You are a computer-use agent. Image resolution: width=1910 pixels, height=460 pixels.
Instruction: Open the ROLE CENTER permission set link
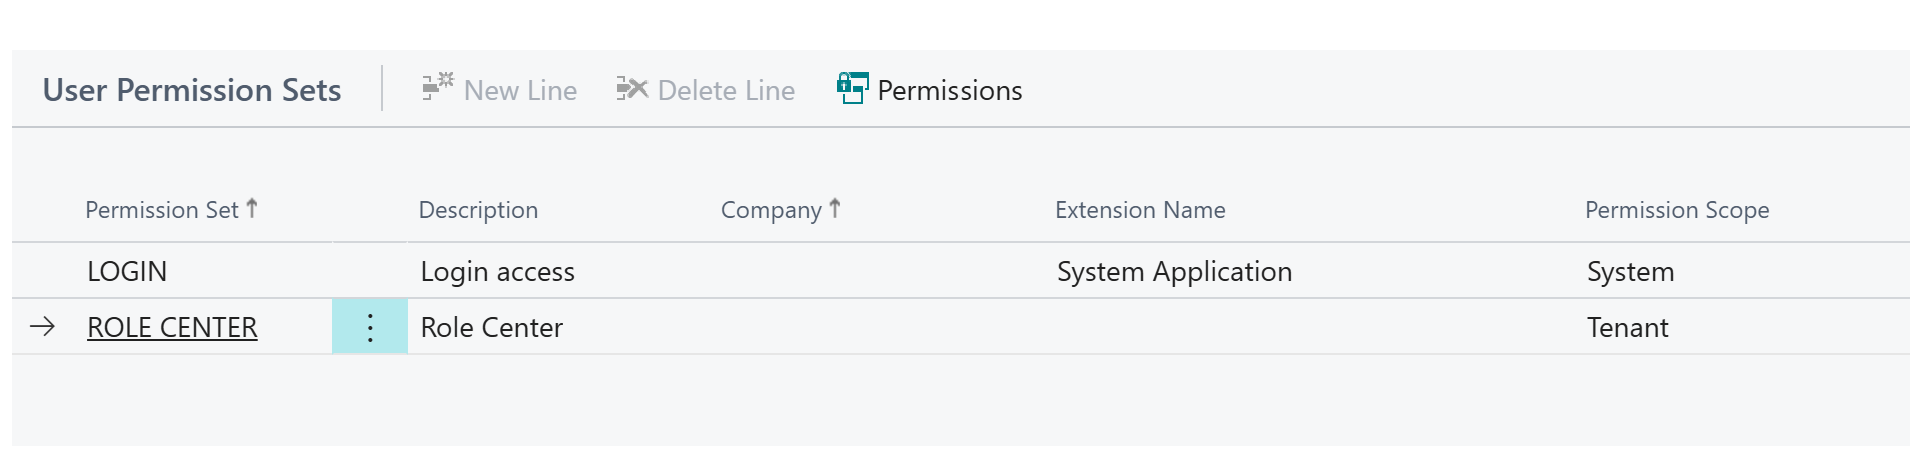[172, 327]
